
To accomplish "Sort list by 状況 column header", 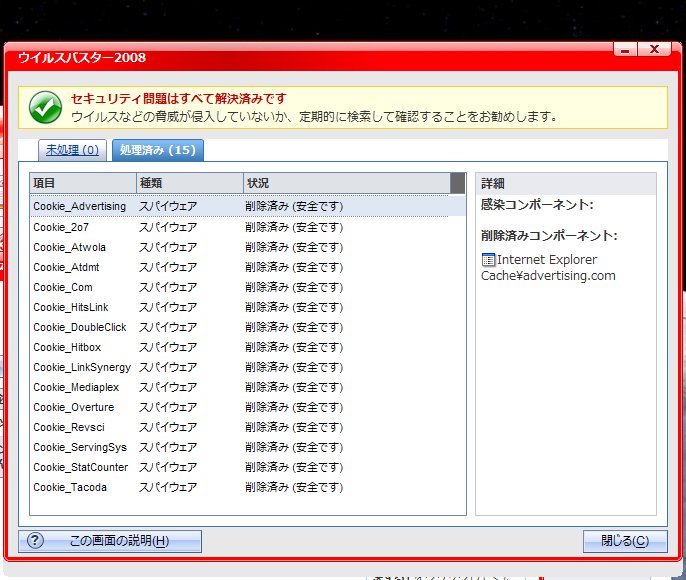I will [x=346, y=183].
